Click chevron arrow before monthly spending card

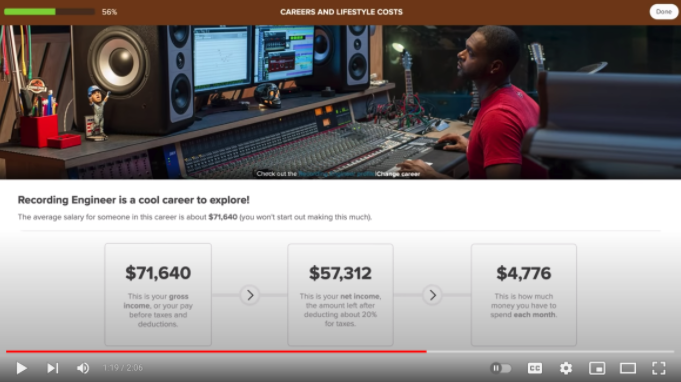coord(432,295)
